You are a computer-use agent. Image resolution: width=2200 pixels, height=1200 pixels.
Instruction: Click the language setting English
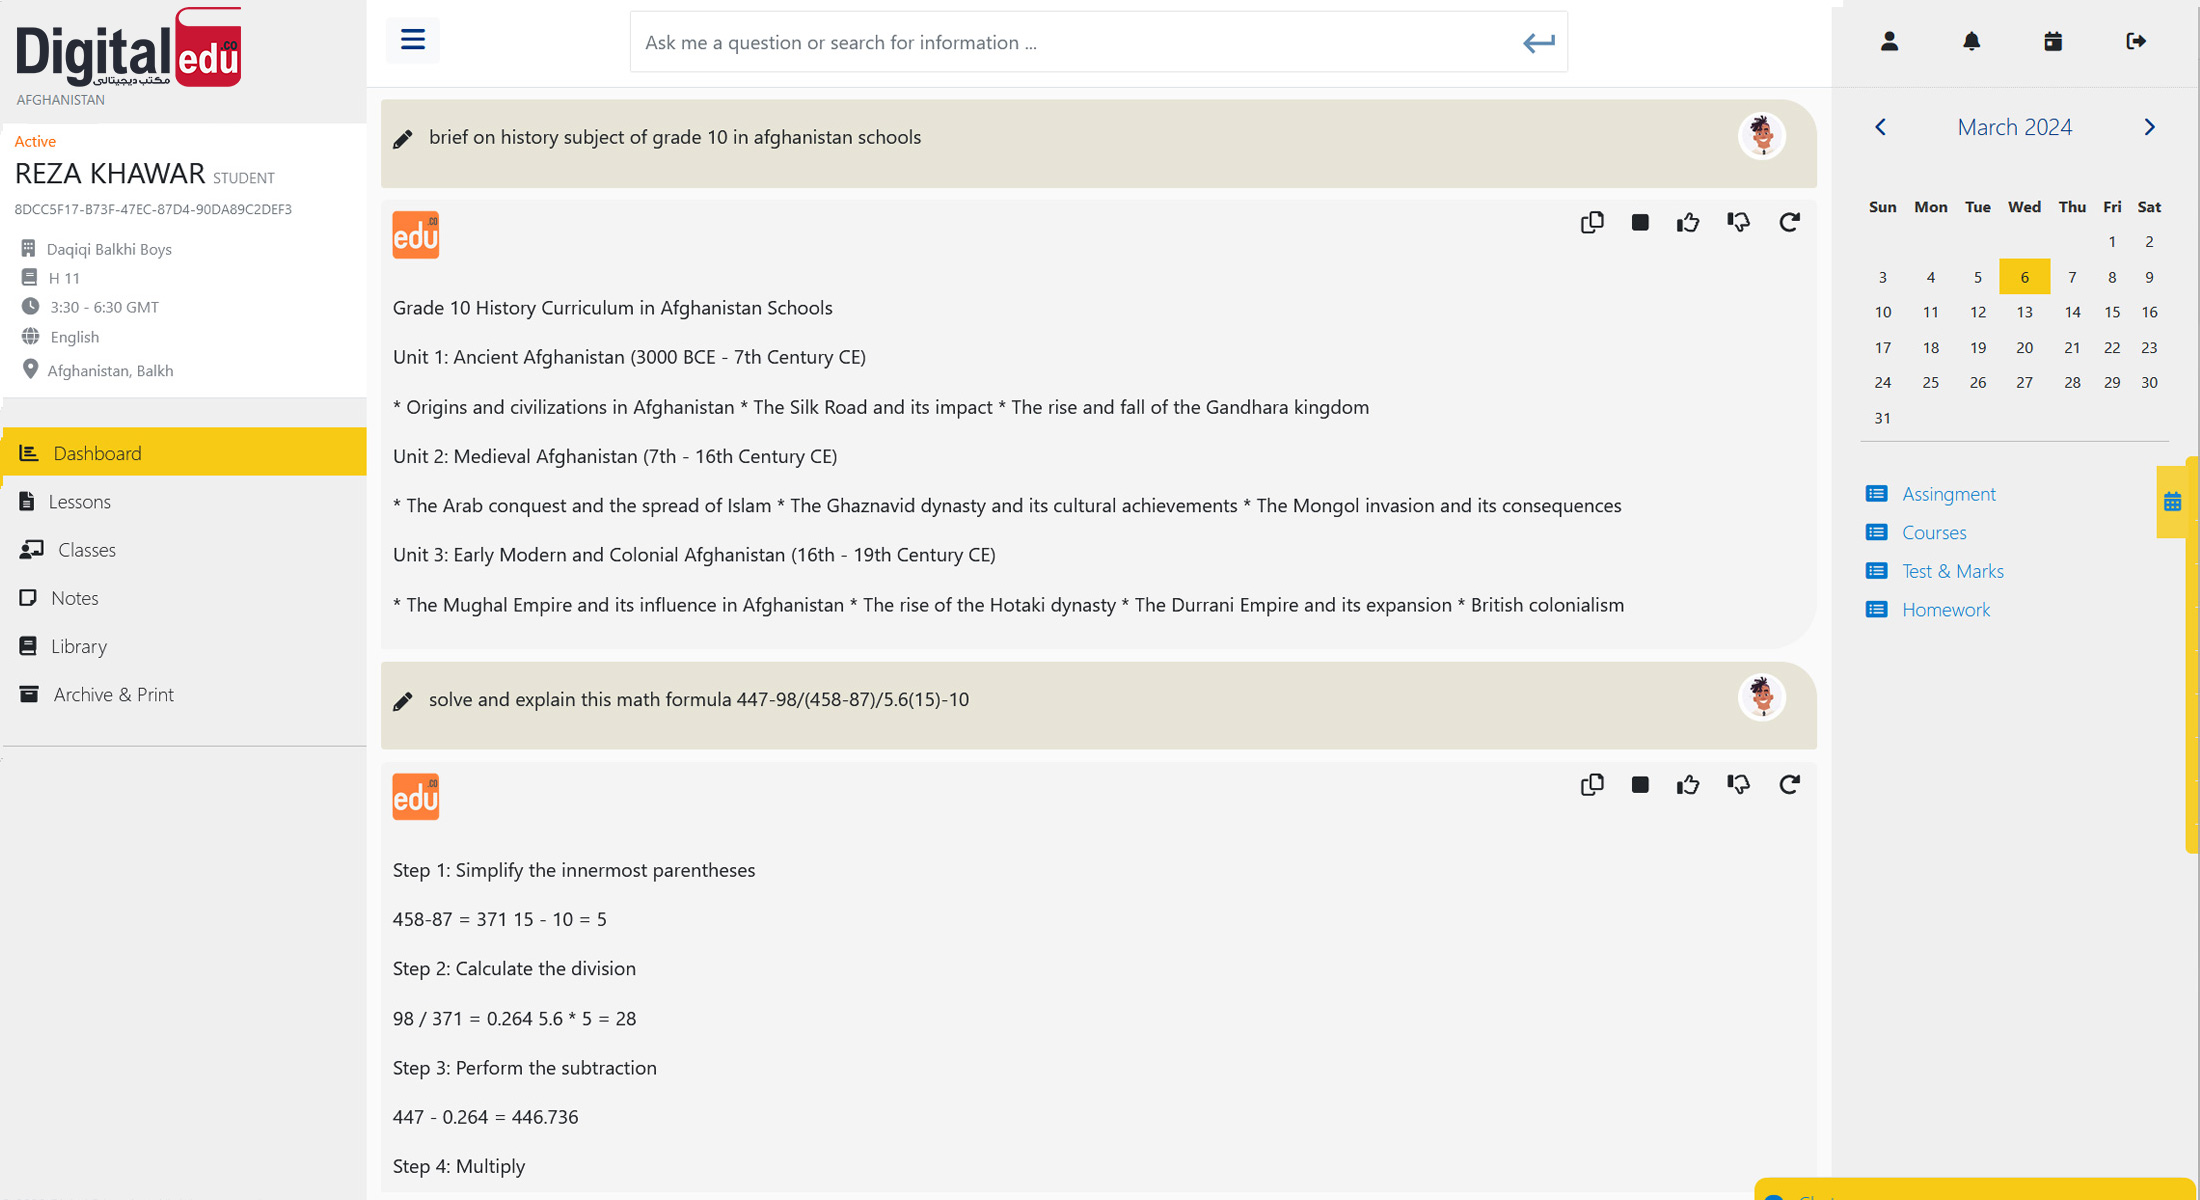[74, 337]
